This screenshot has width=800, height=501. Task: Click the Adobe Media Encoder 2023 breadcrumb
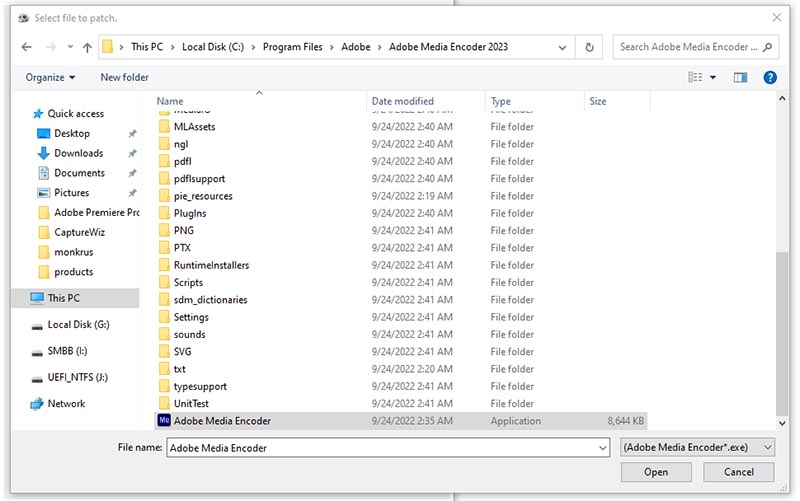point(448,47)
